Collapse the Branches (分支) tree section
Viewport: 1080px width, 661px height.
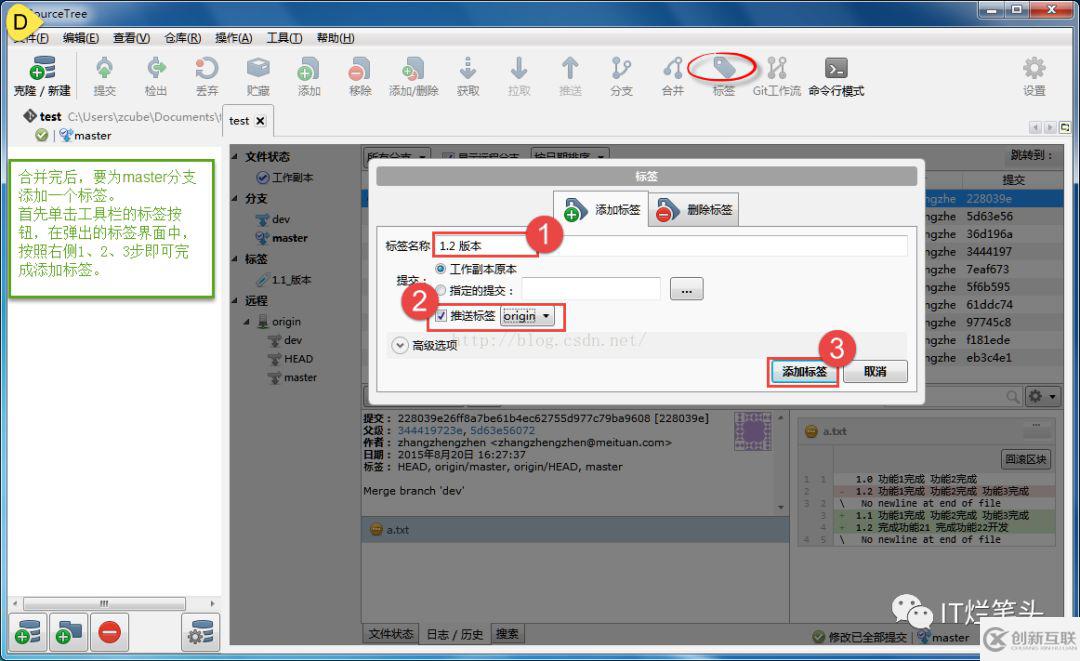point(235,198)
